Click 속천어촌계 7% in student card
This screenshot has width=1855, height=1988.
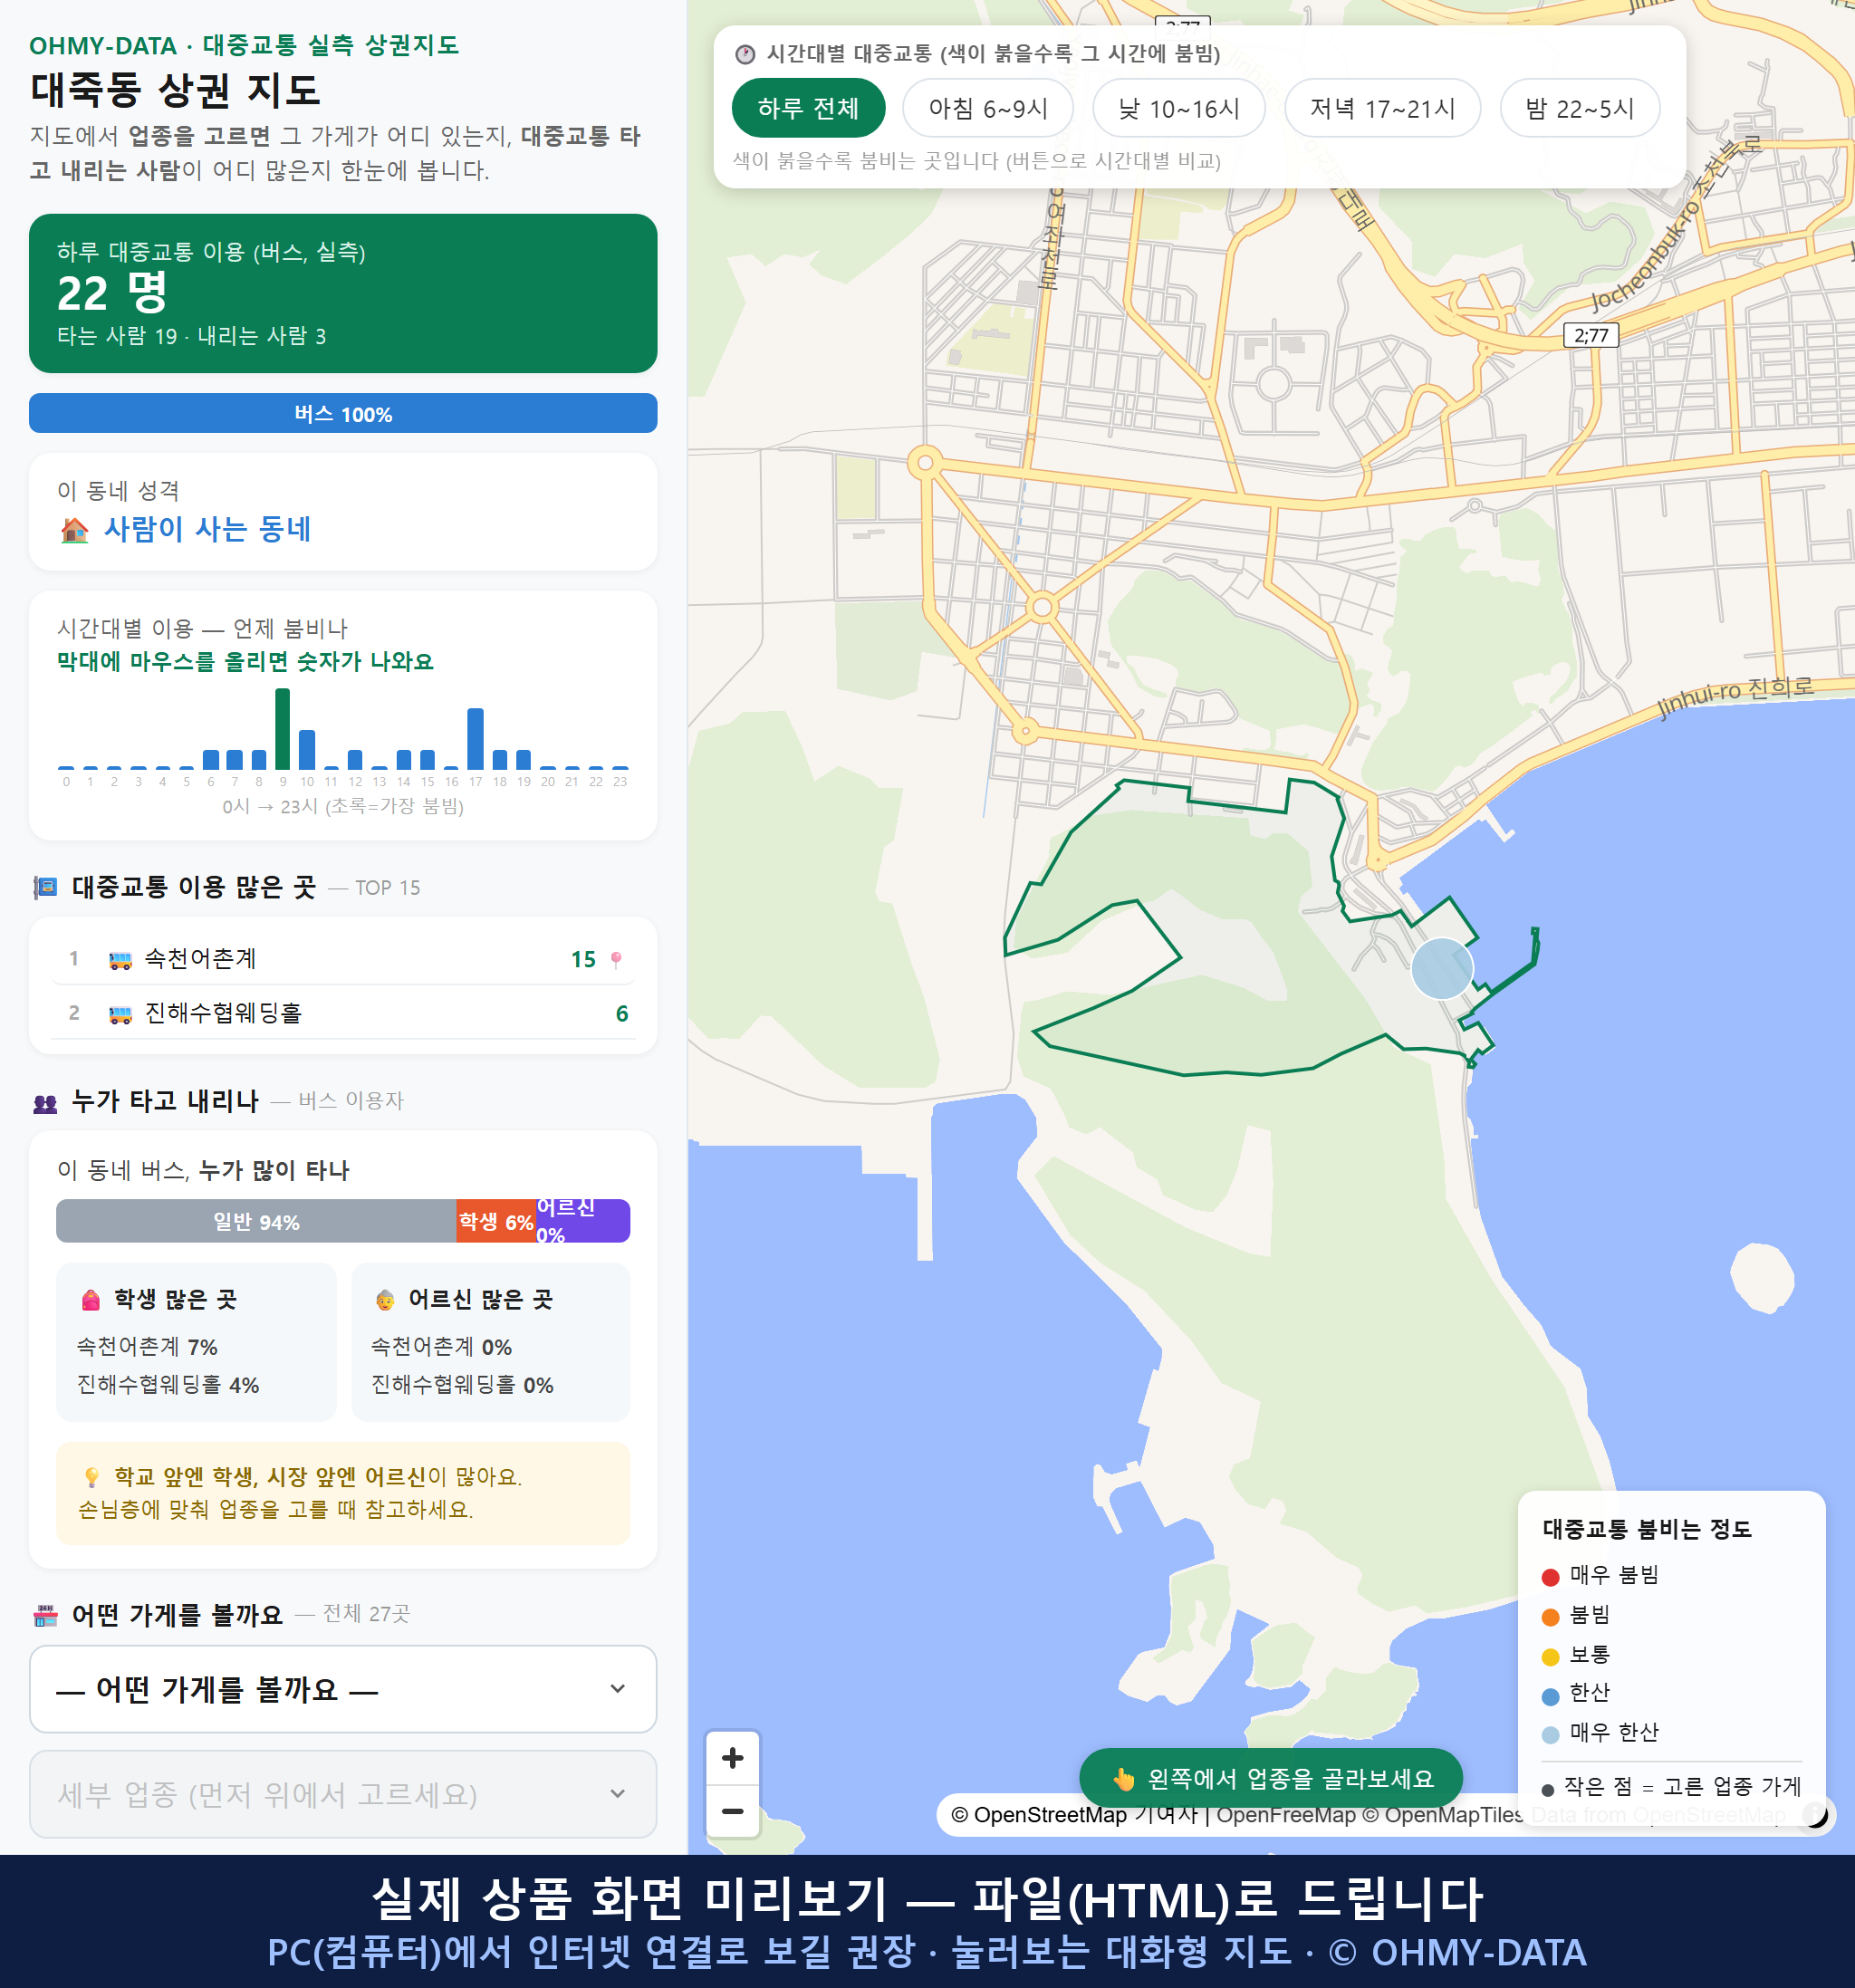pyautogui.click(x=147, y=1346)
